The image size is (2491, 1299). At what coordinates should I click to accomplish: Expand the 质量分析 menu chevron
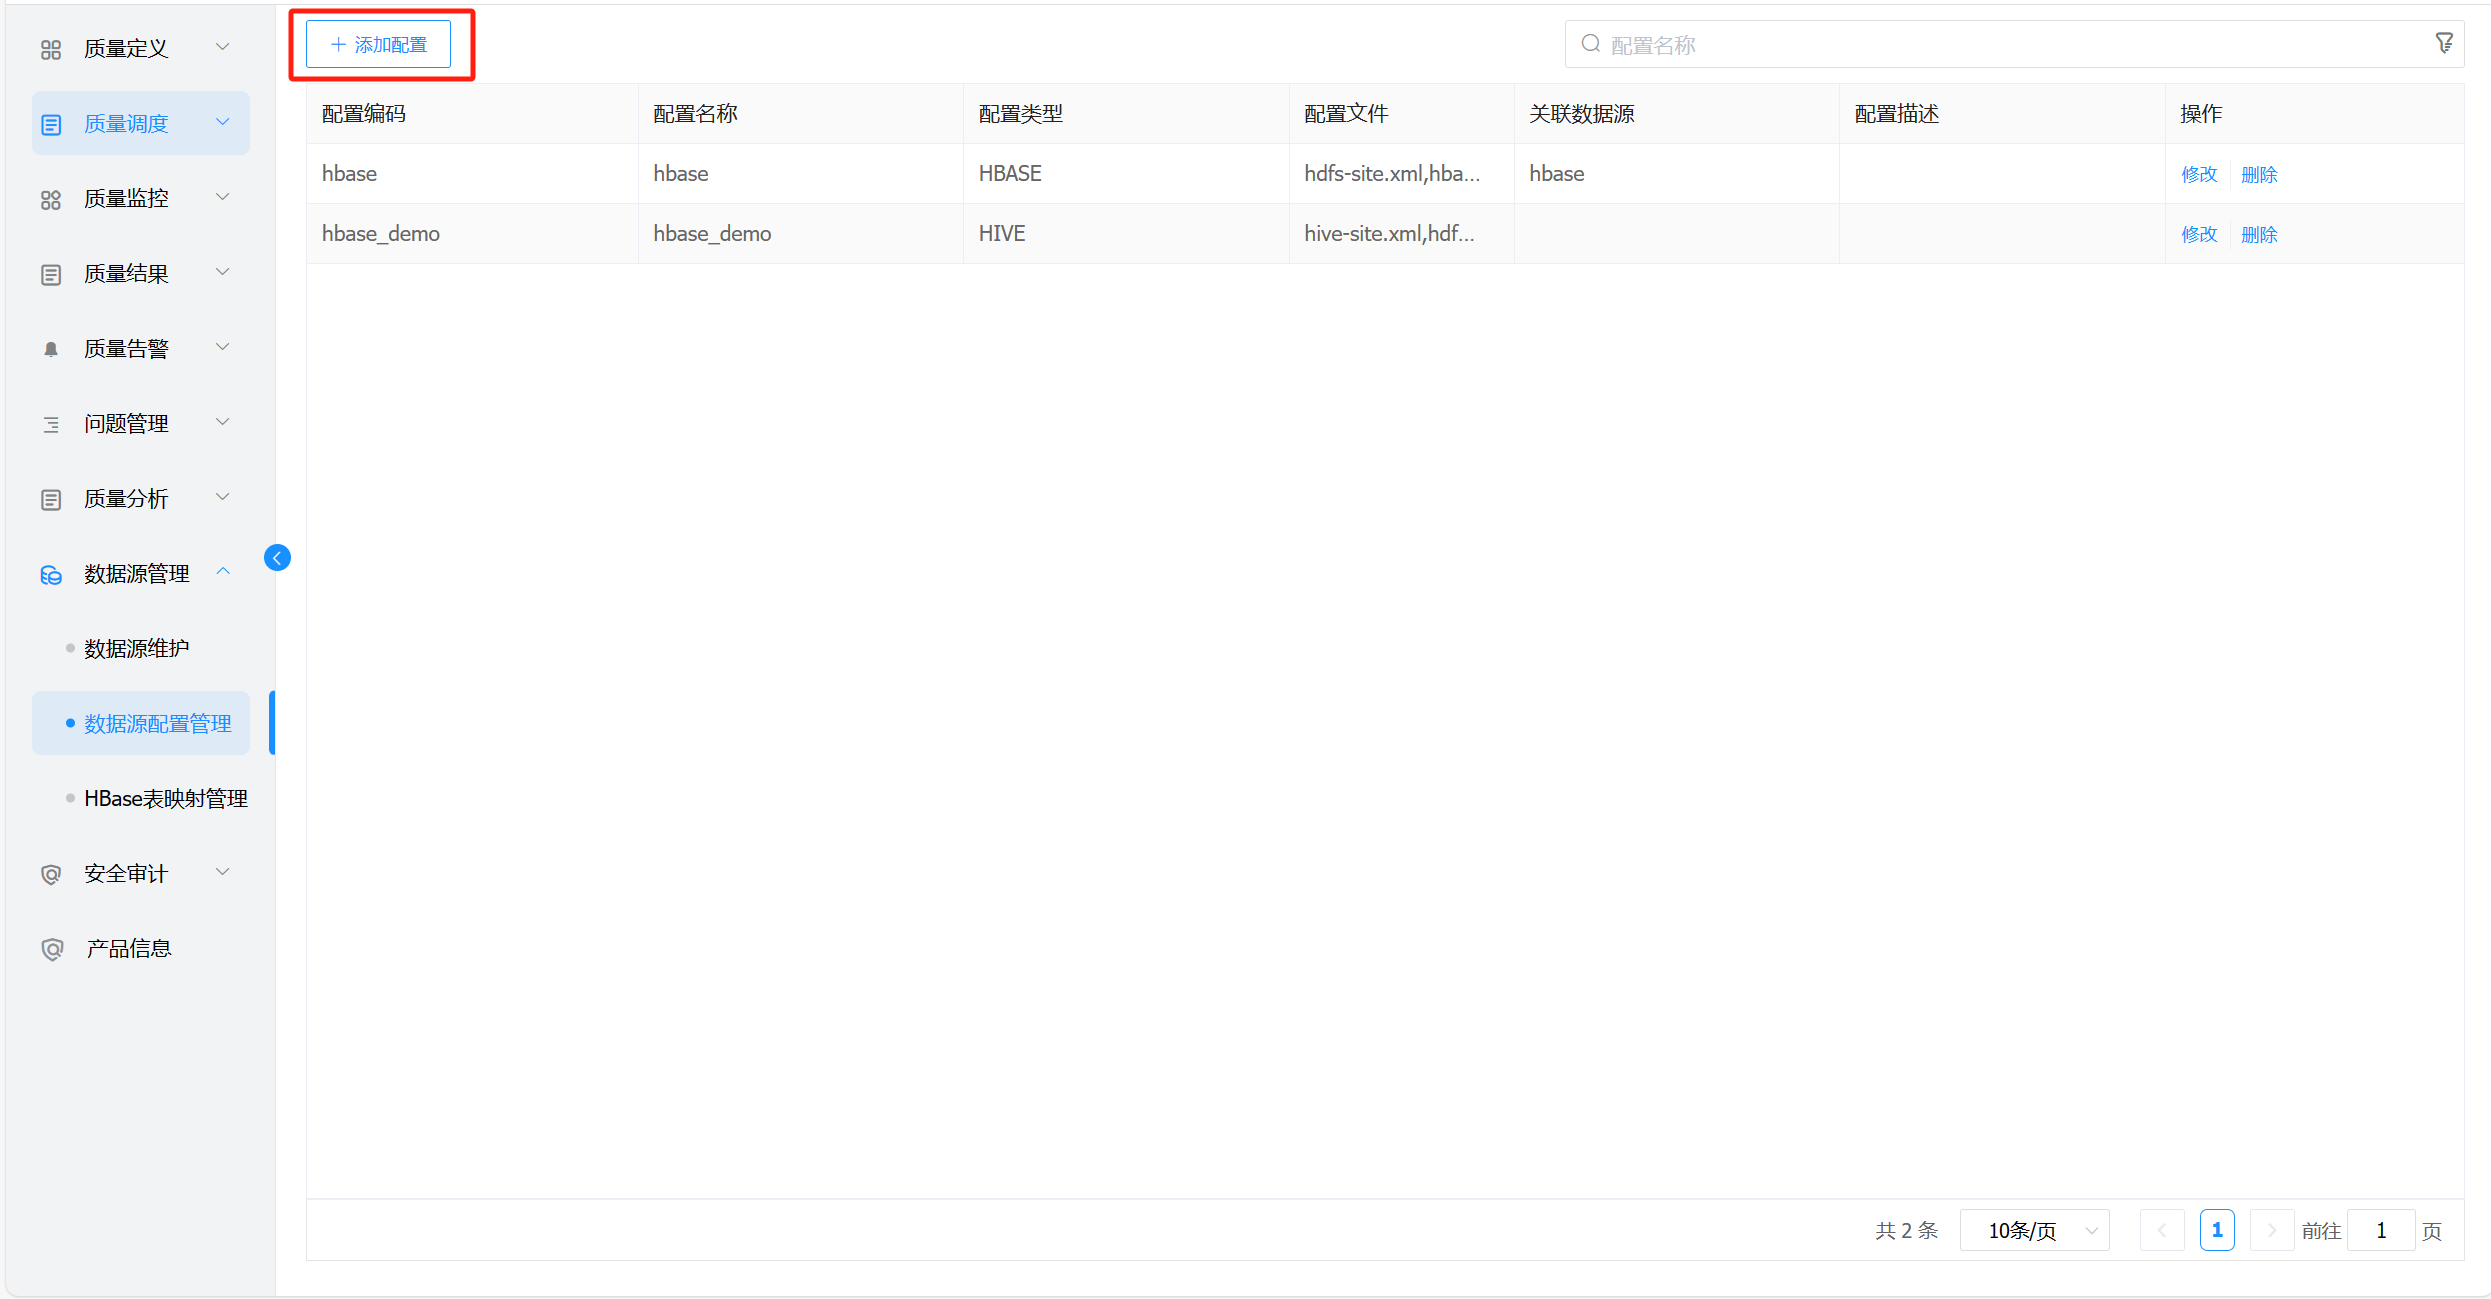click(223, 497)
